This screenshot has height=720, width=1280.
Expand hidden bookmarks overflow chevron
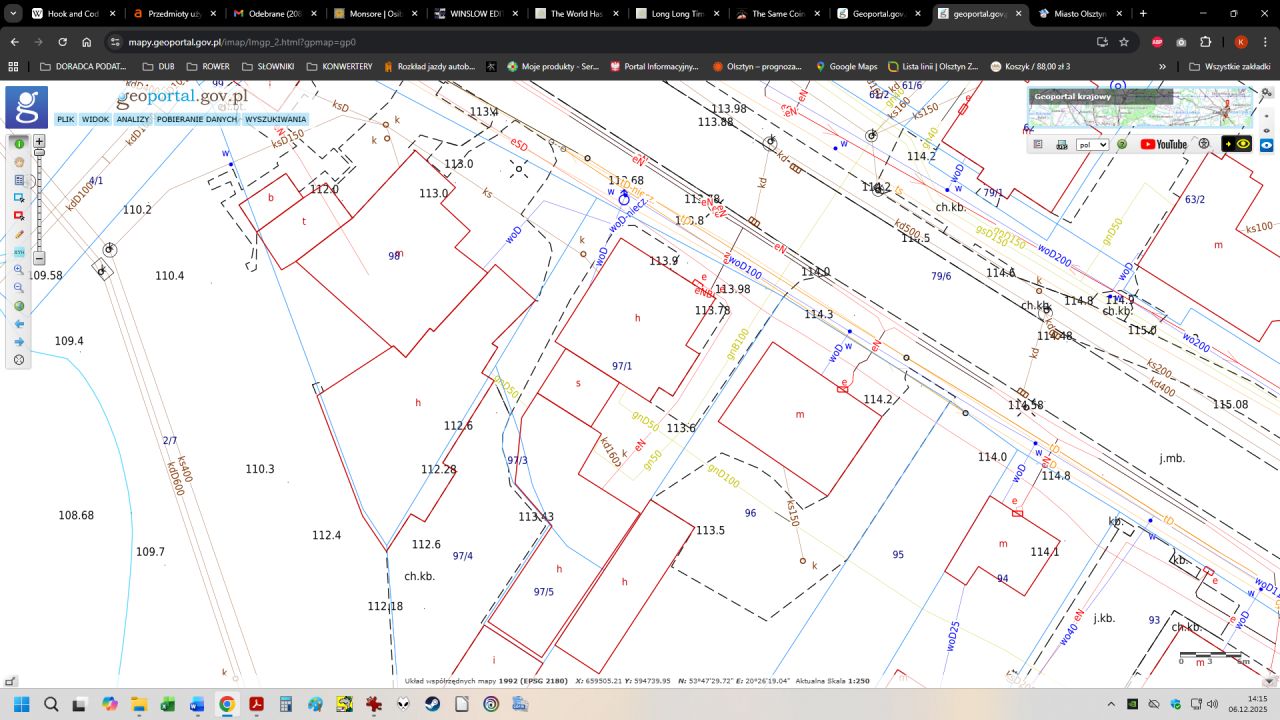(x=1162, y=67)
